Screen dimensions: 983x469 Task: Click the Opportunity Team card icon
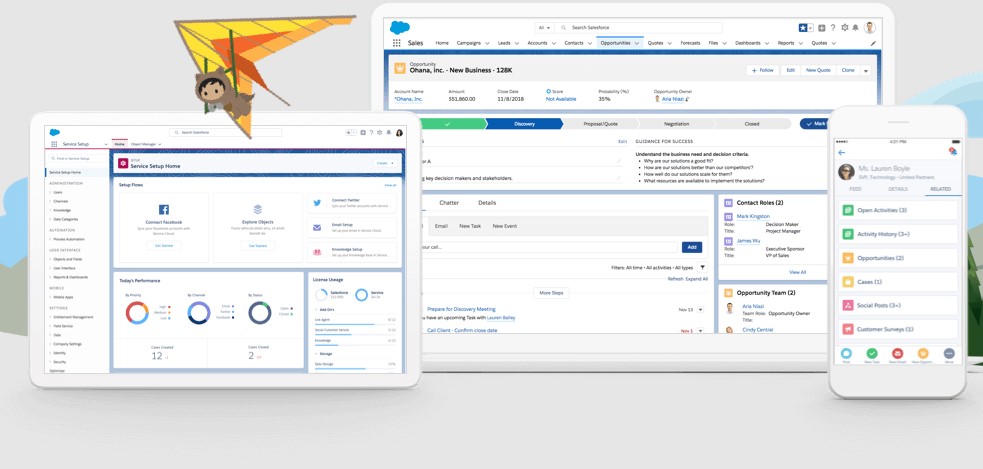(728, 293)
